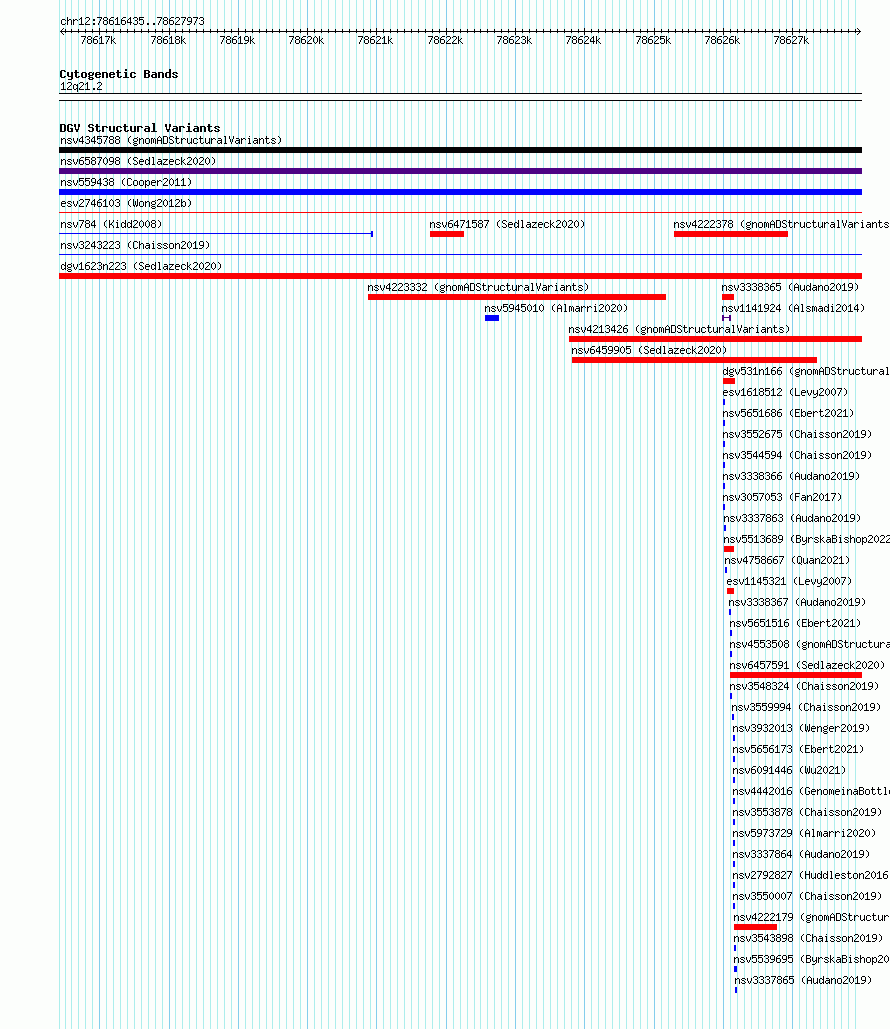Click esv1145321 (Levy2007) label
The width and height of the screenshot is (890, 1029).
click(789, 581)
